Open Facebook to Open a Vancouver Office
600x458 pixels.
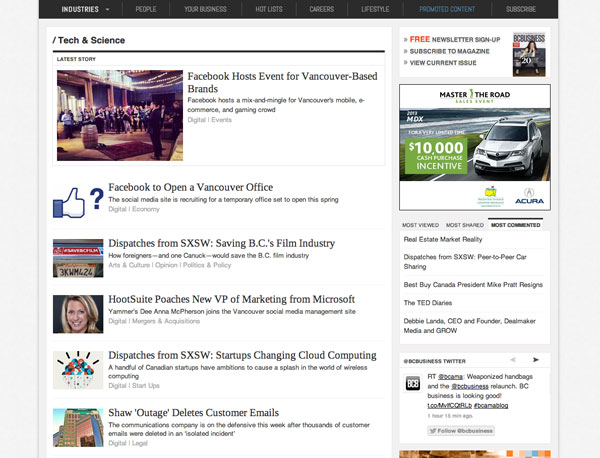tap(191, 187)
